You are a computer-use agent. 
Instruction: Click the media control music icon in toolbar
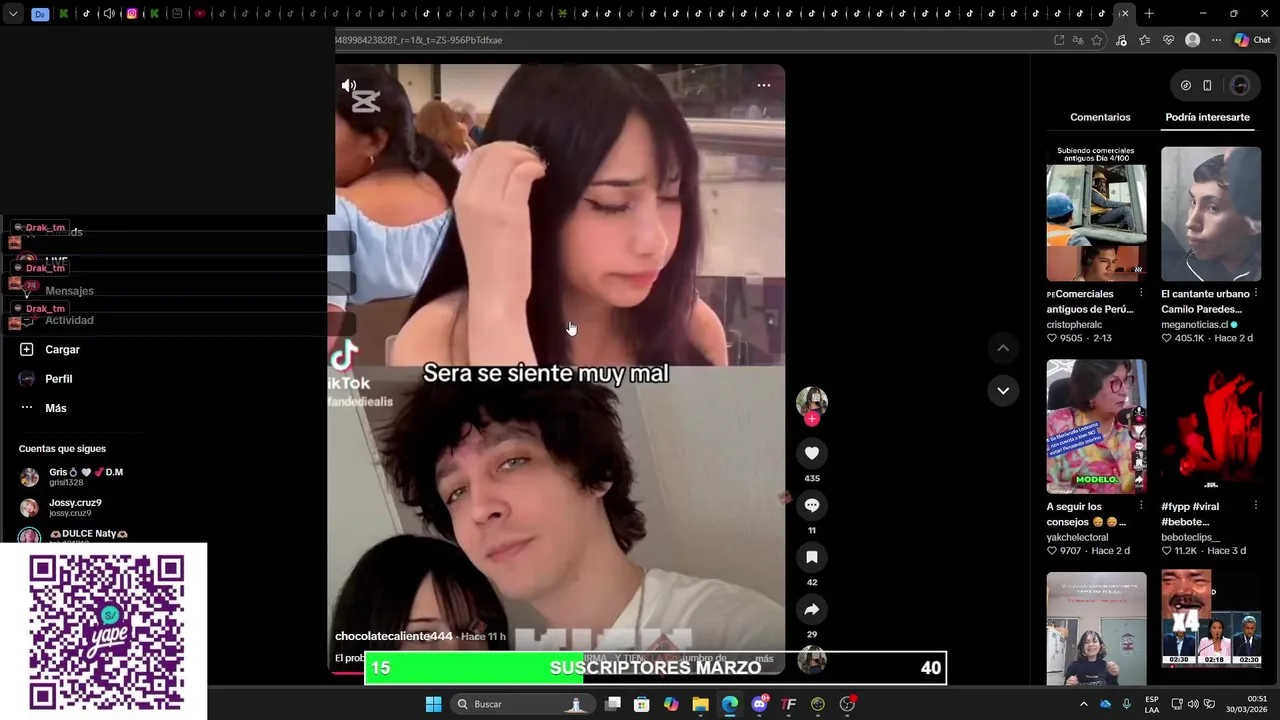click(x=1120, y=40)
